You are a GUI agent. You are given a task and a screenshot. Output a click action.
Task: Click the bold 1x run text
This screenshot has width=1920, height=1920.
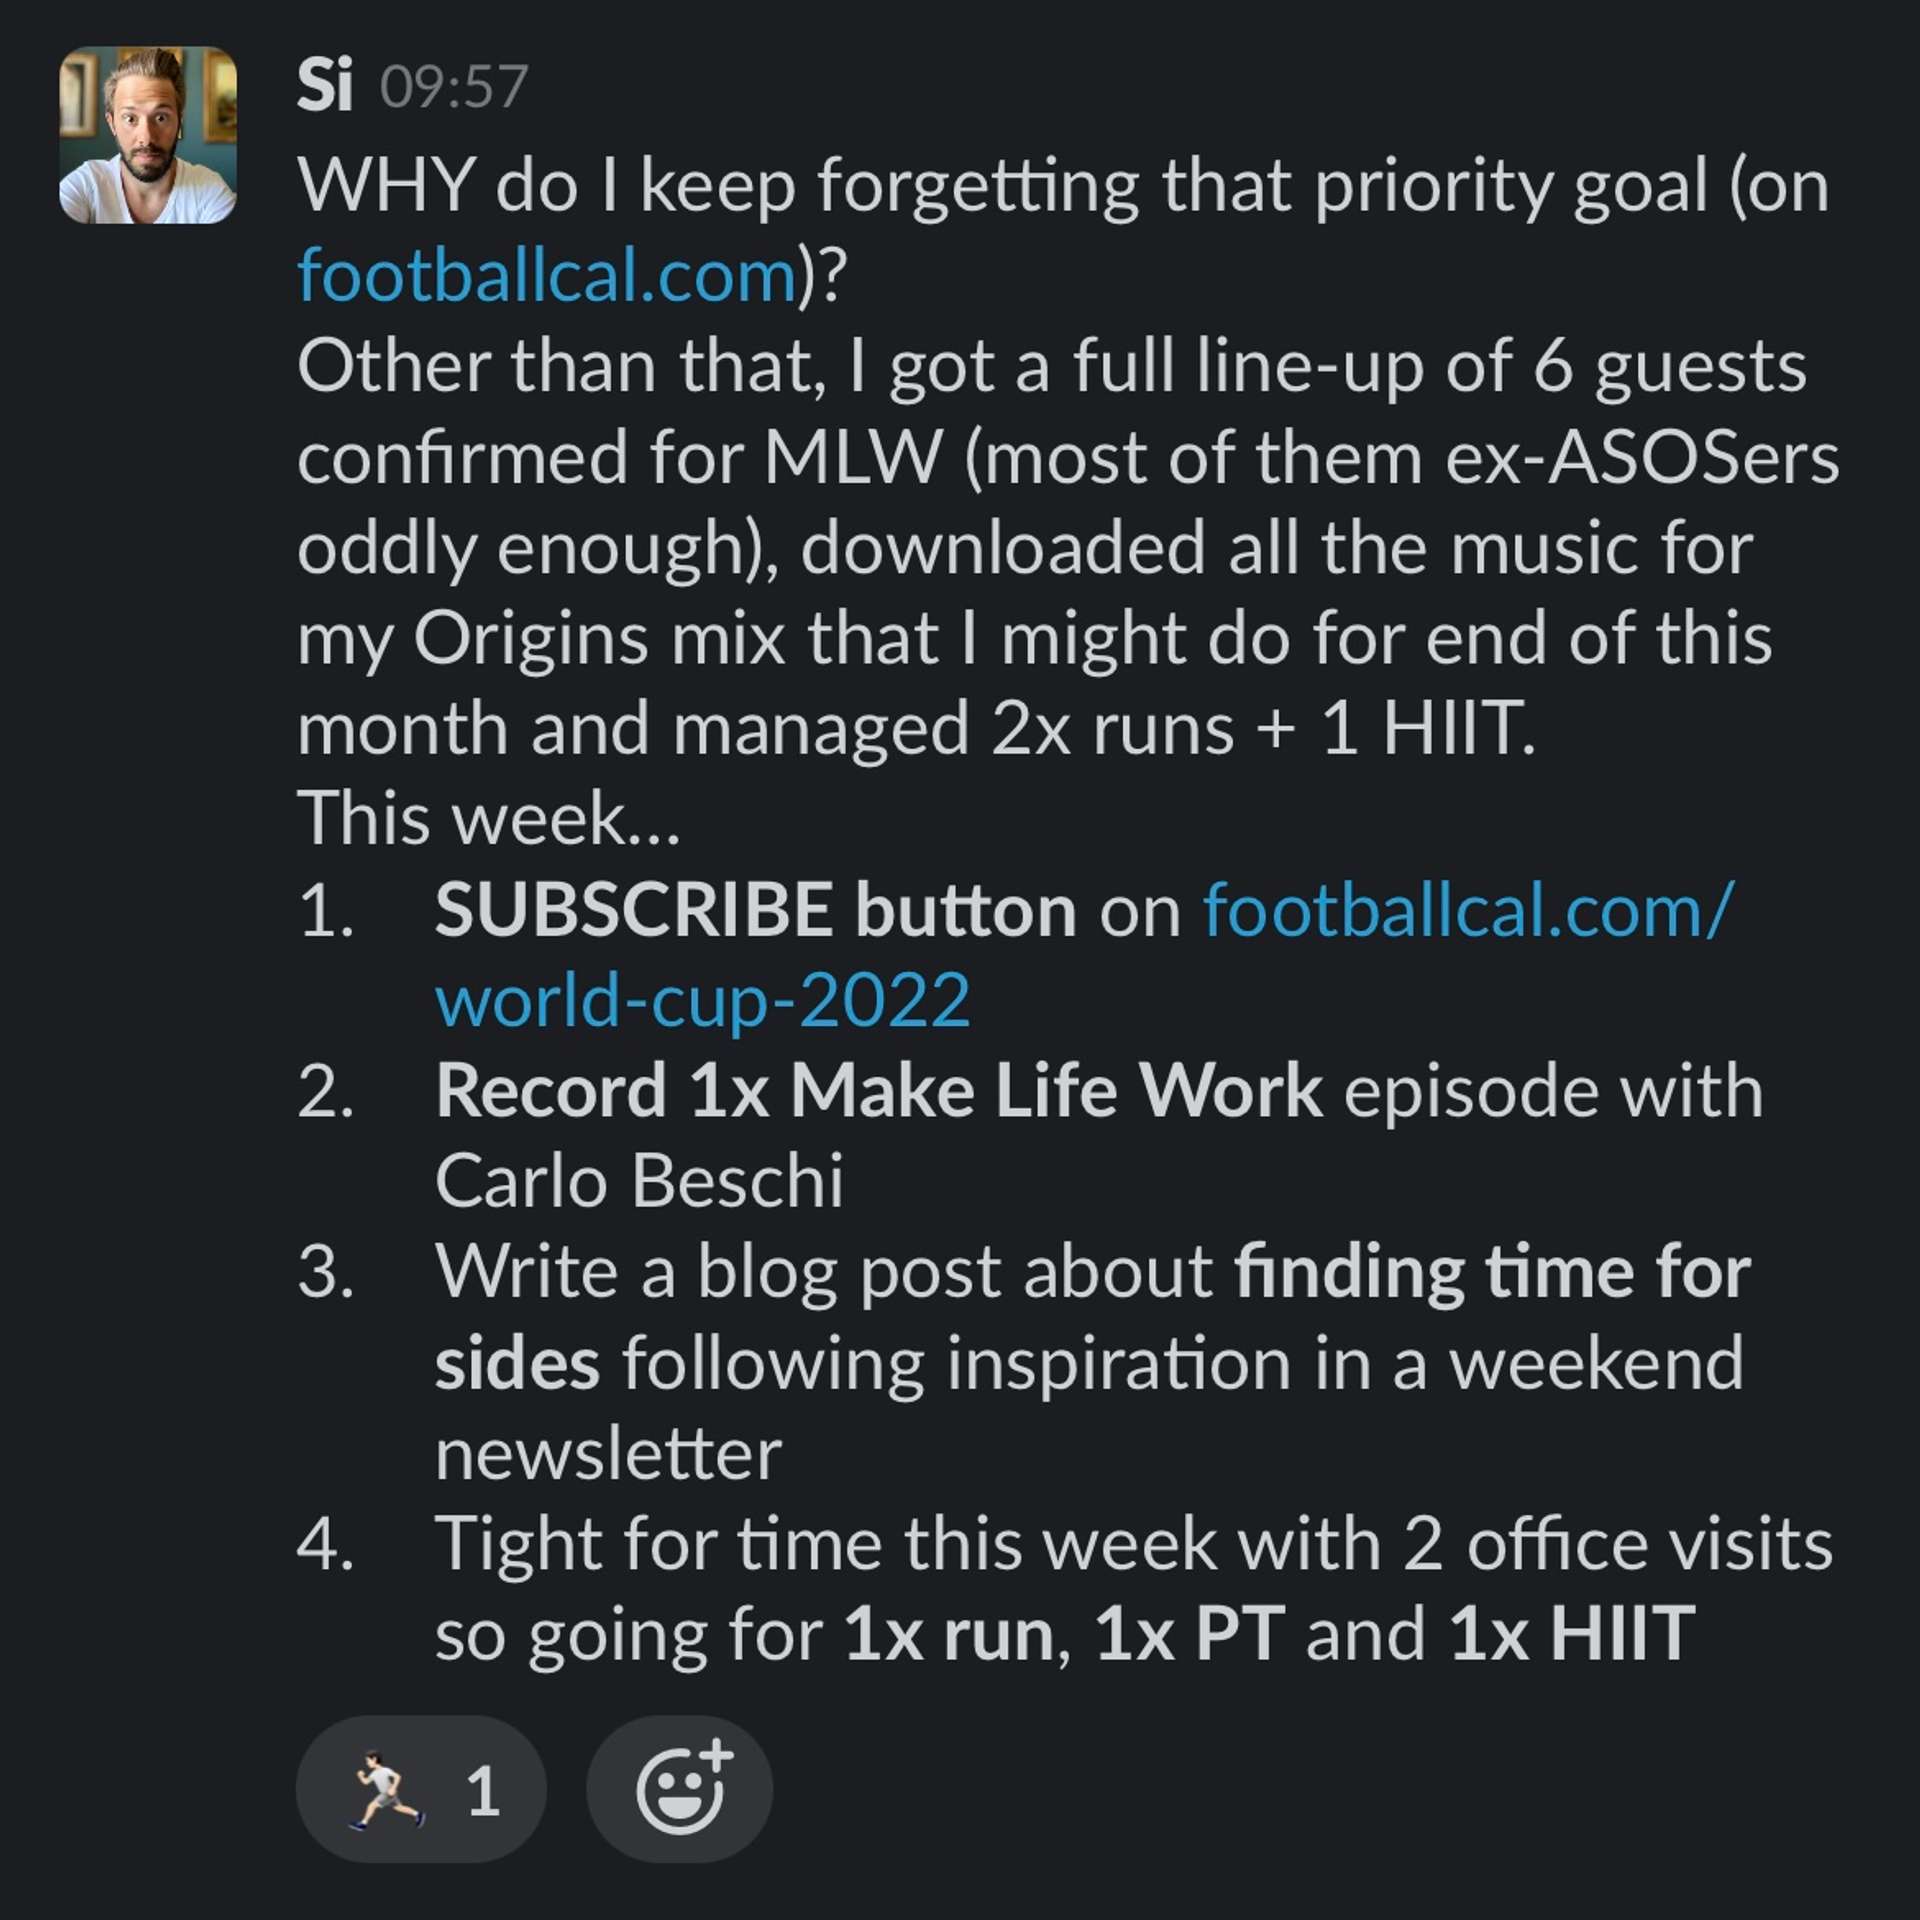(950, 1633)
